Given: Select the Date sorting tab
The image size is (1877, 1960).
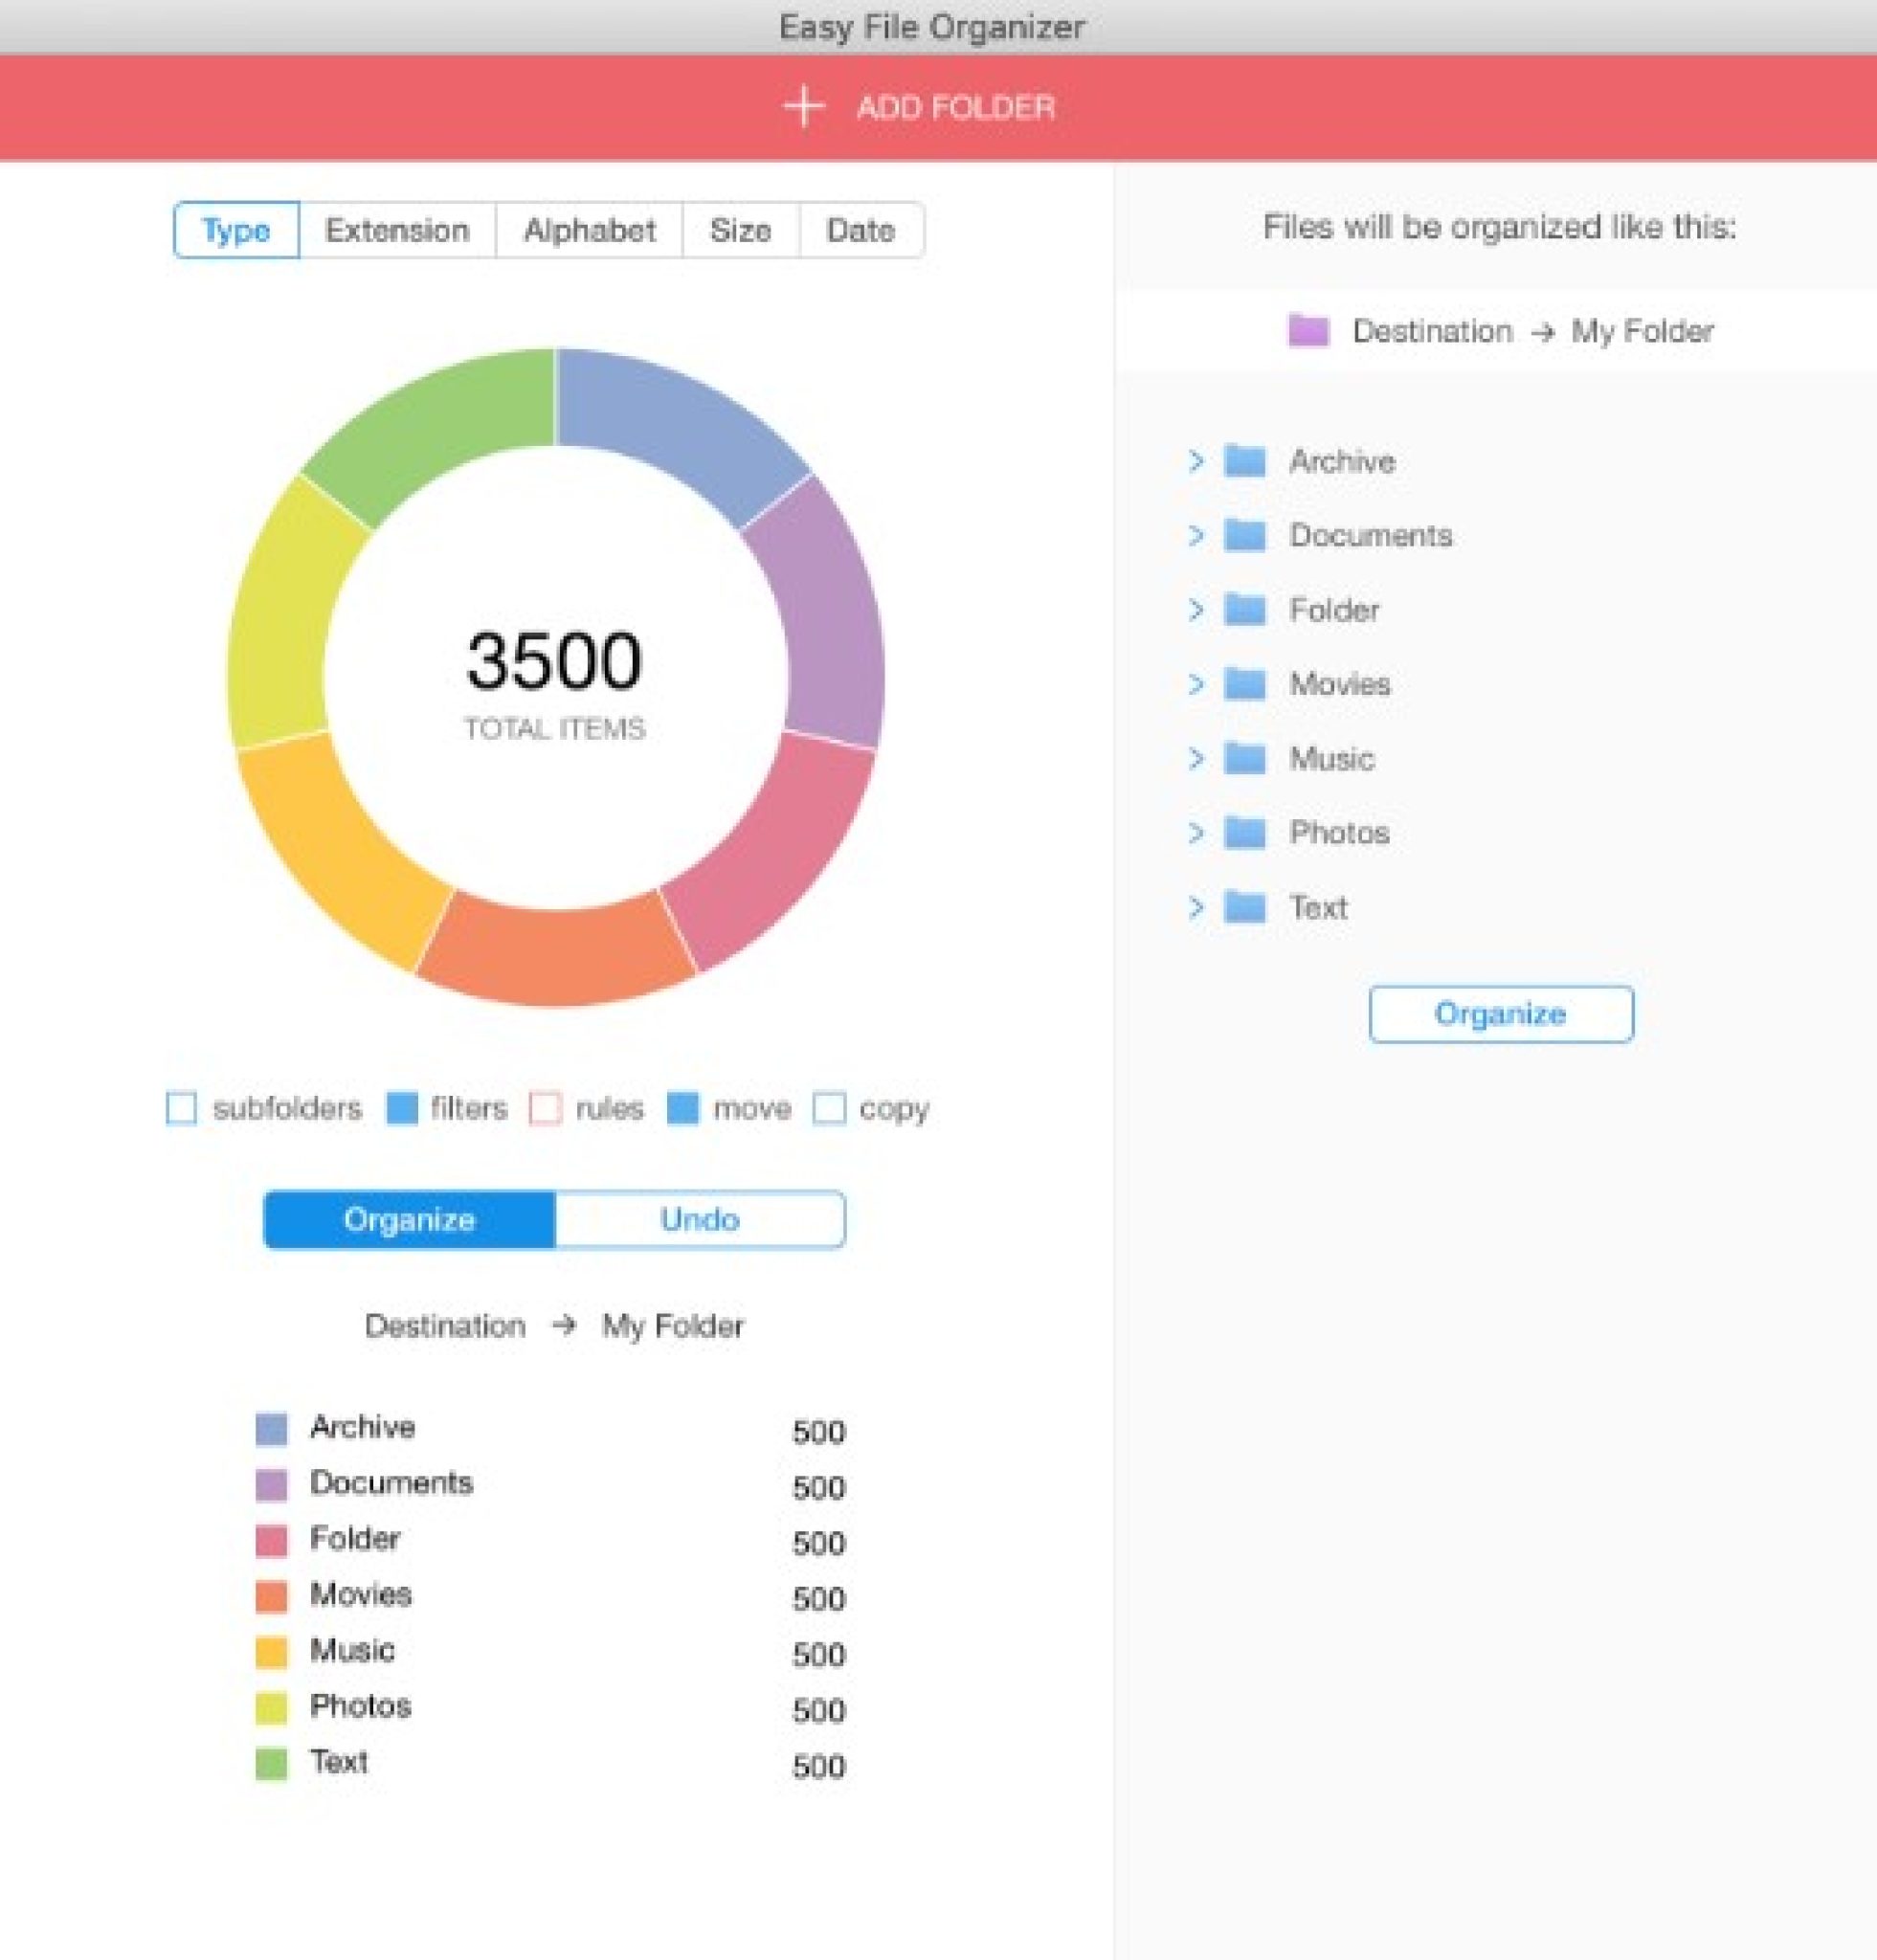Looking at the screenshot, I should (860, 230).
